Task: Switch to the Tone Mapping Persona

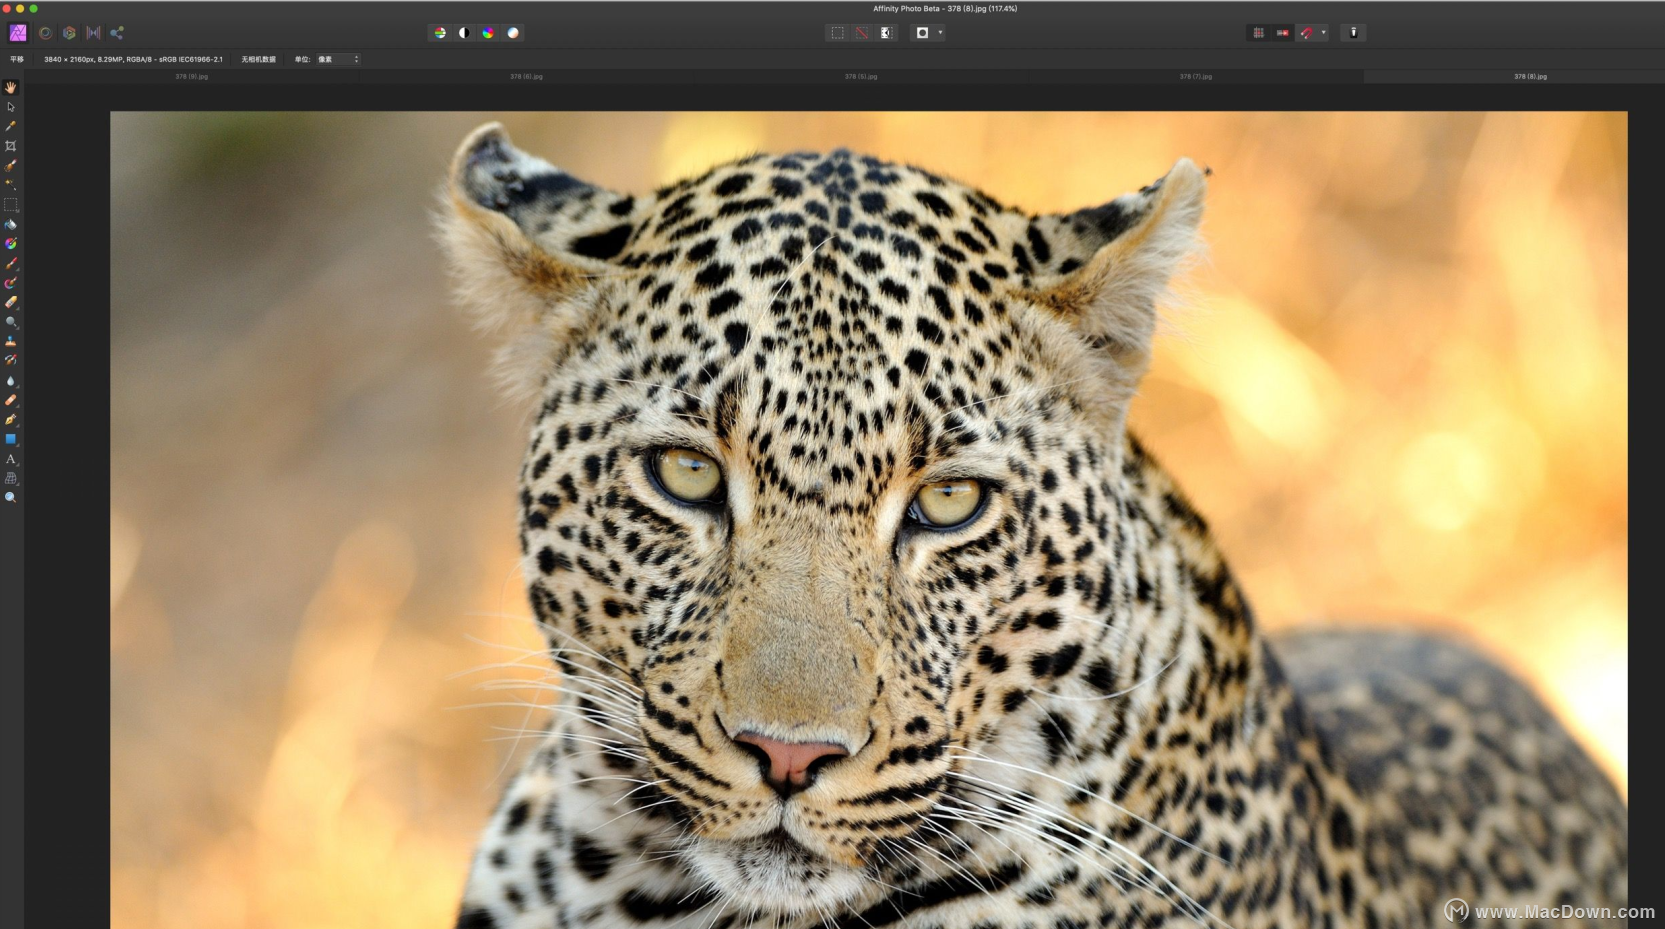Action: point(93,33)
